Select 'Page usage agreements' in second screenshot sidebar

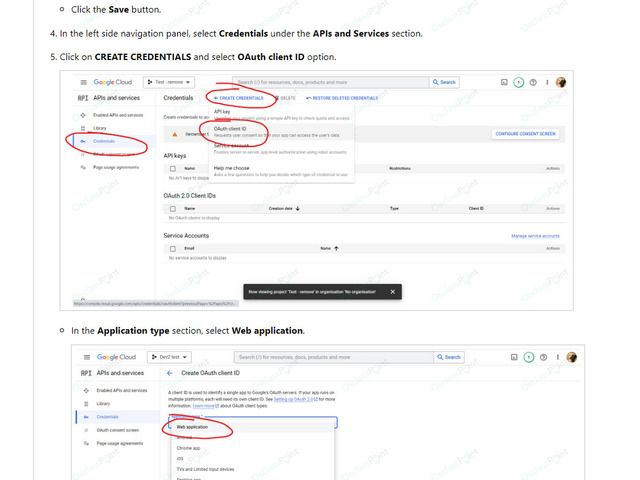(x=120, y=443)
